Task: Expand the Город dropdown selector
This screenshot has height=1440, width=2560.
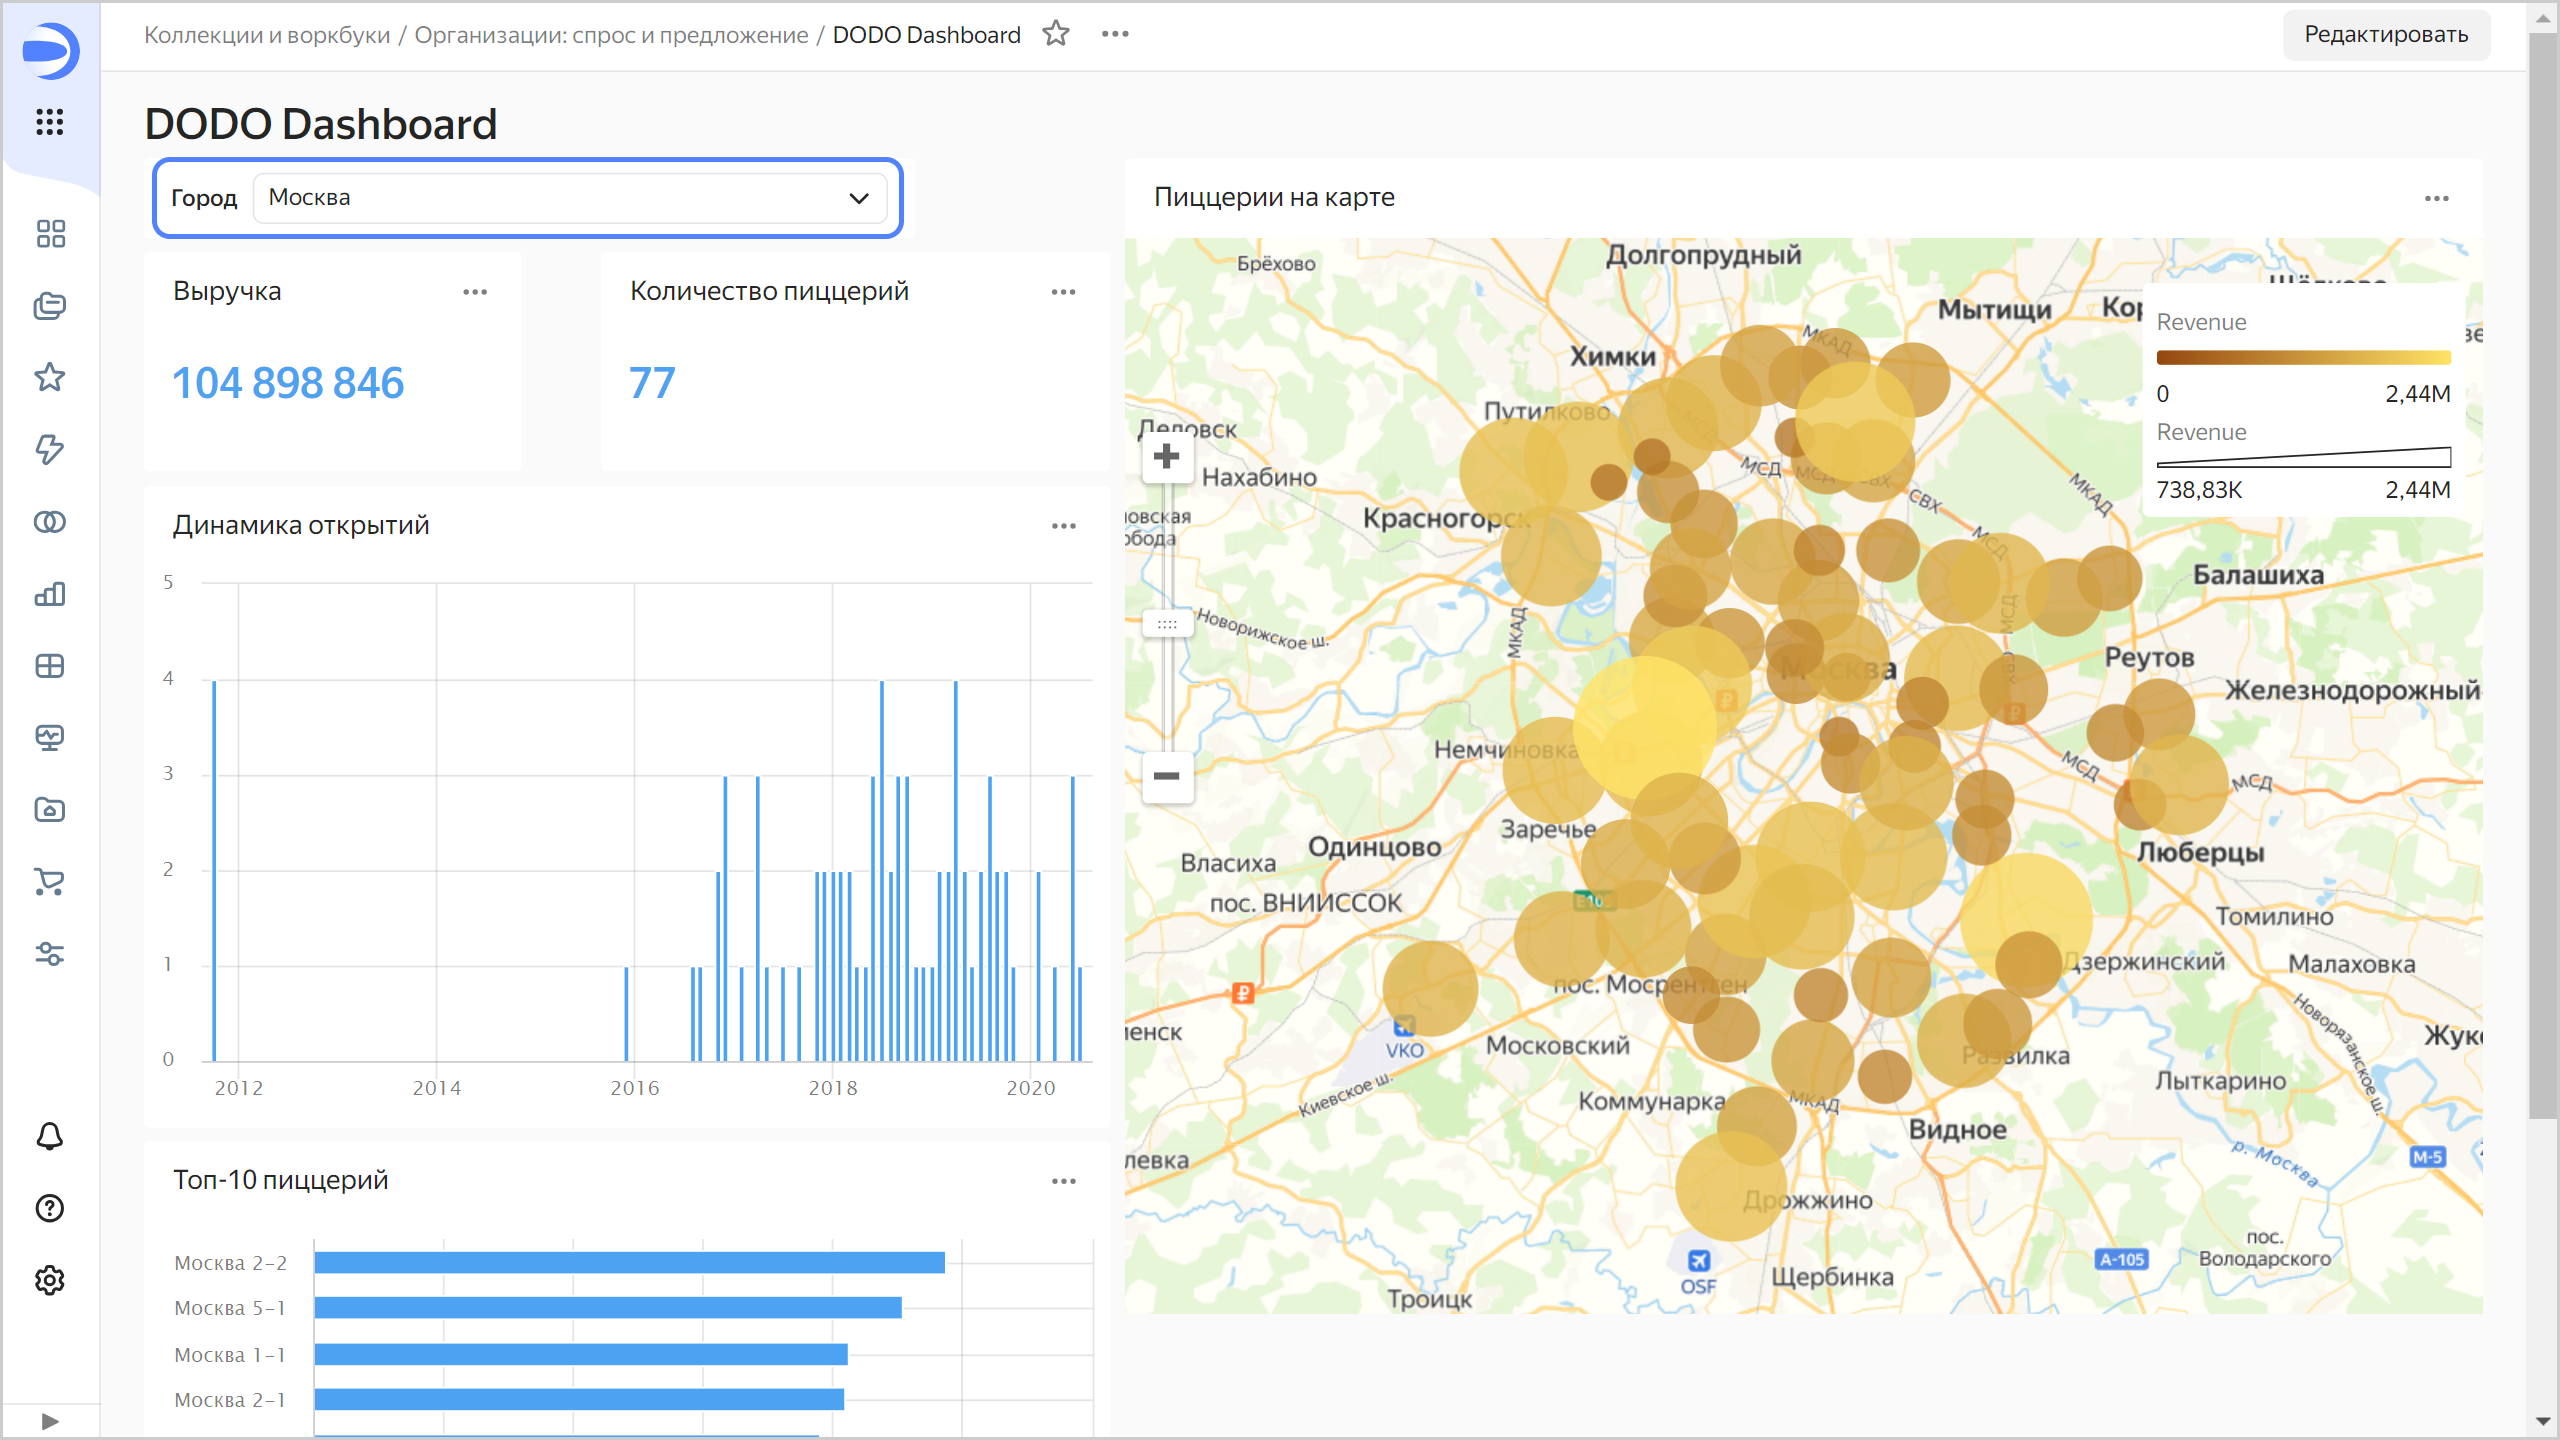Action: point(570,198)
